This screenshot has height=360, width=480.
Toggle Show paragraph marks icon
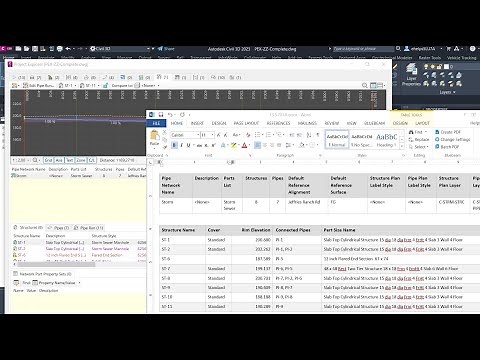pyautogui.click(x=318, y=135)
